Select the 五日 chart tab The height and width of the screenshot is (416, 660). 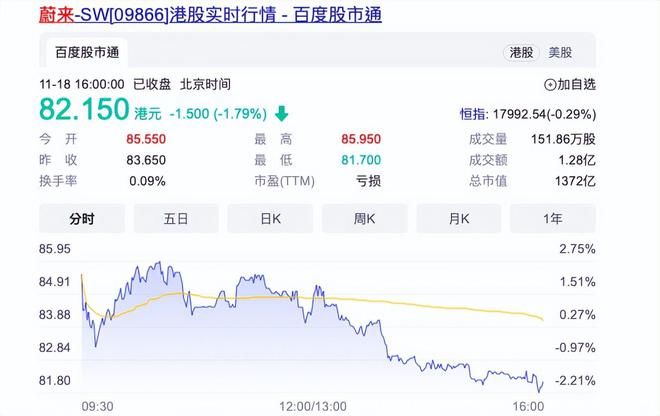pyautogui.click(x=176, y=219)
